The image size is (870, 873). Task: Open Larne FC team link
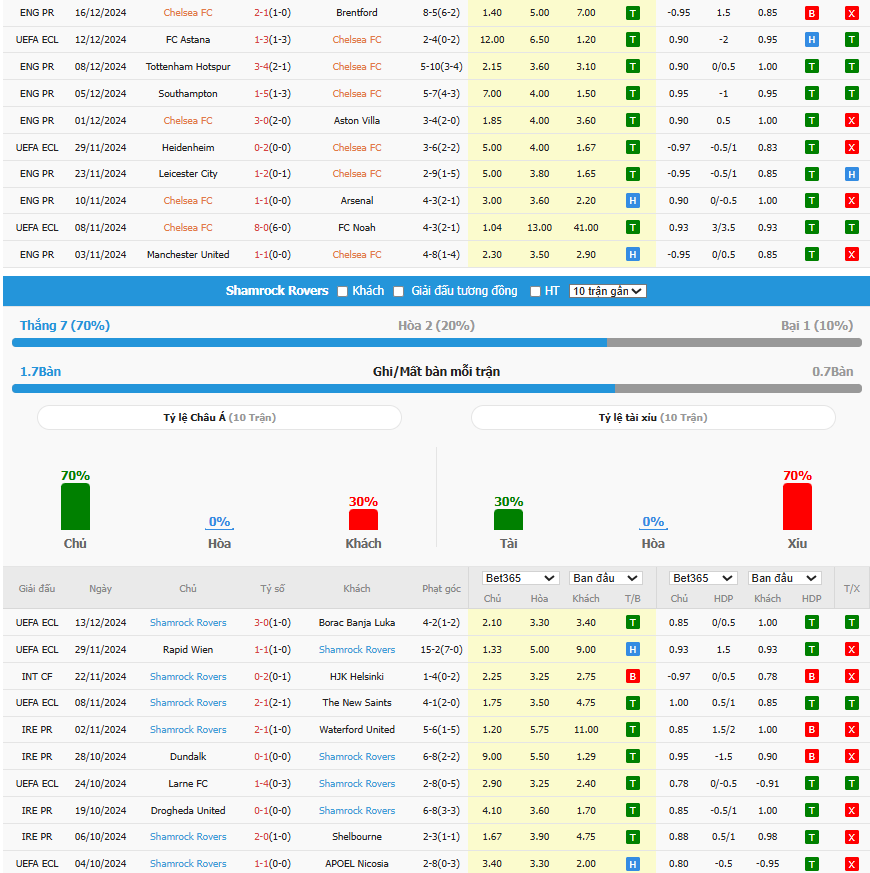pyautogui.click(x=188, y=783)
